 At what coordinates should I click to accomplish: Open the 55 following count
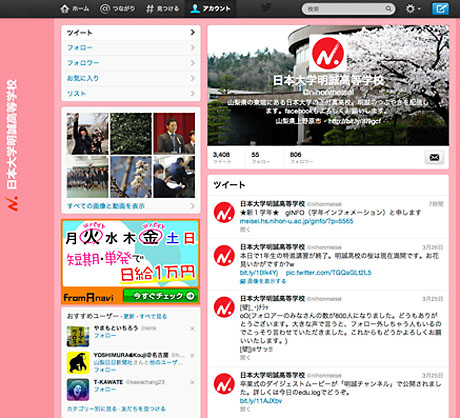click(261, 158)
